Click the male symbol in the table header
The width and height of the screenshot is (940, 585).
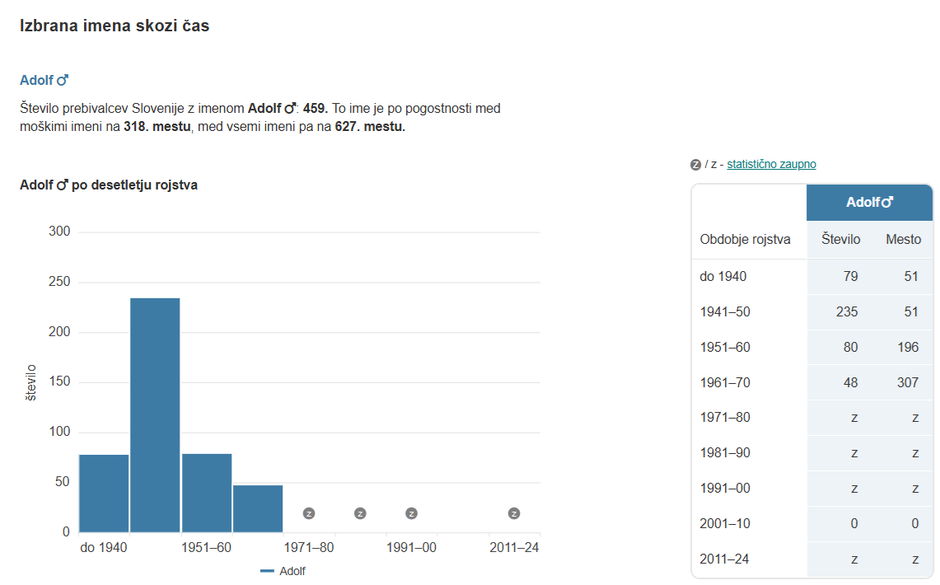[x=887, y=202]
